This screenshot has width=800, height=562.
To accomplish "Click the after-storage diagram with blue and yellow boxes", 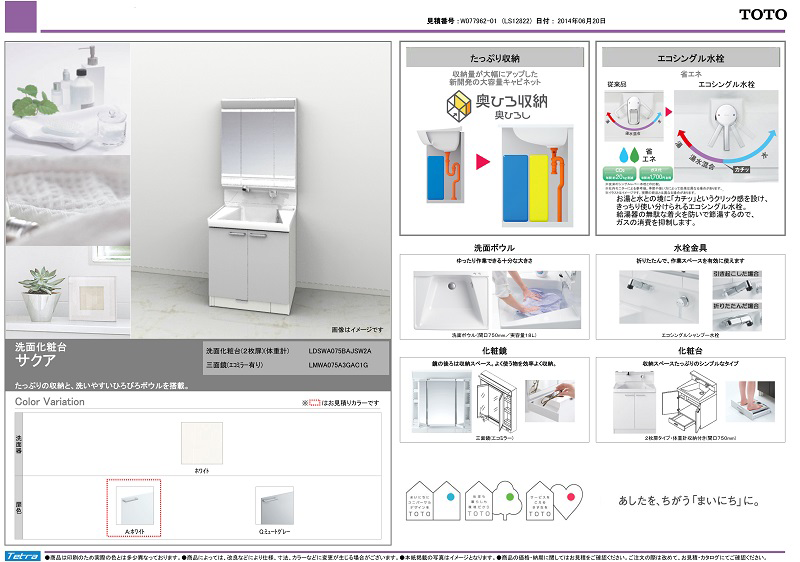I will click(x=537, y=176).
